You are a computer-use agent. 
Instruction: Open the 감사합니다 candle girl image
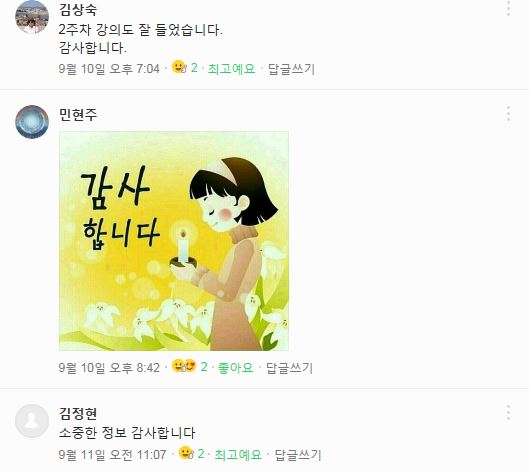pyautogui.click(x=174, y=241)
